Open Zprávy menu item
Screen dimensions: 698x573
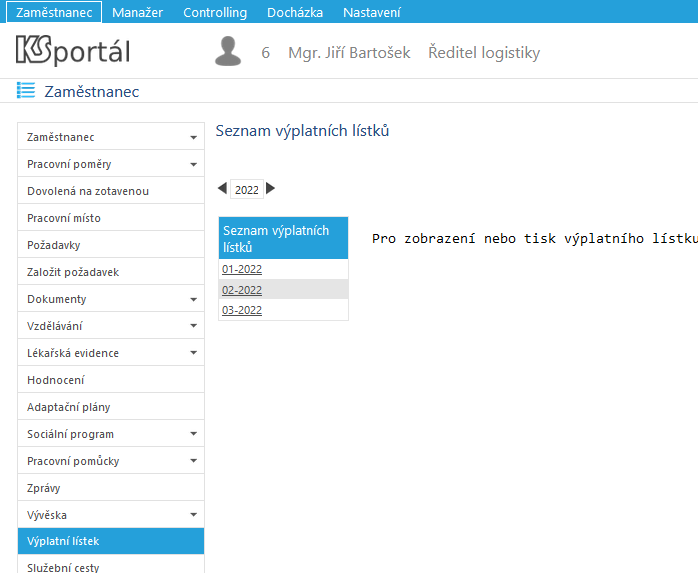111,488
